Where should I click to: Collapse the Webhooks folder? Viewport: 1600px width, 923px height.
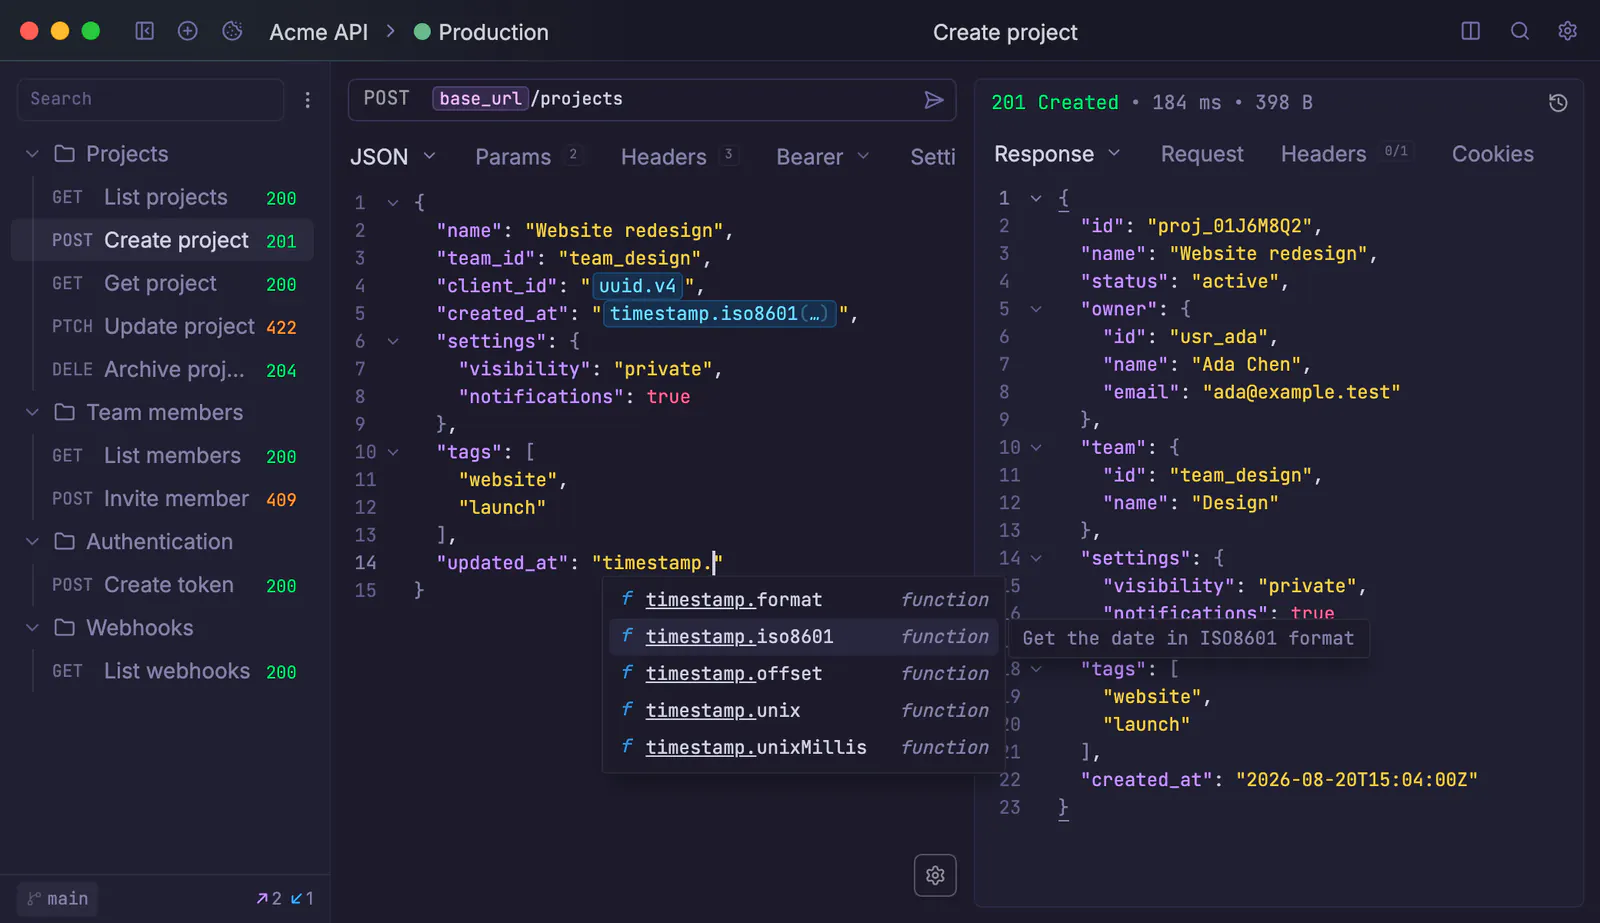[32, 628]
